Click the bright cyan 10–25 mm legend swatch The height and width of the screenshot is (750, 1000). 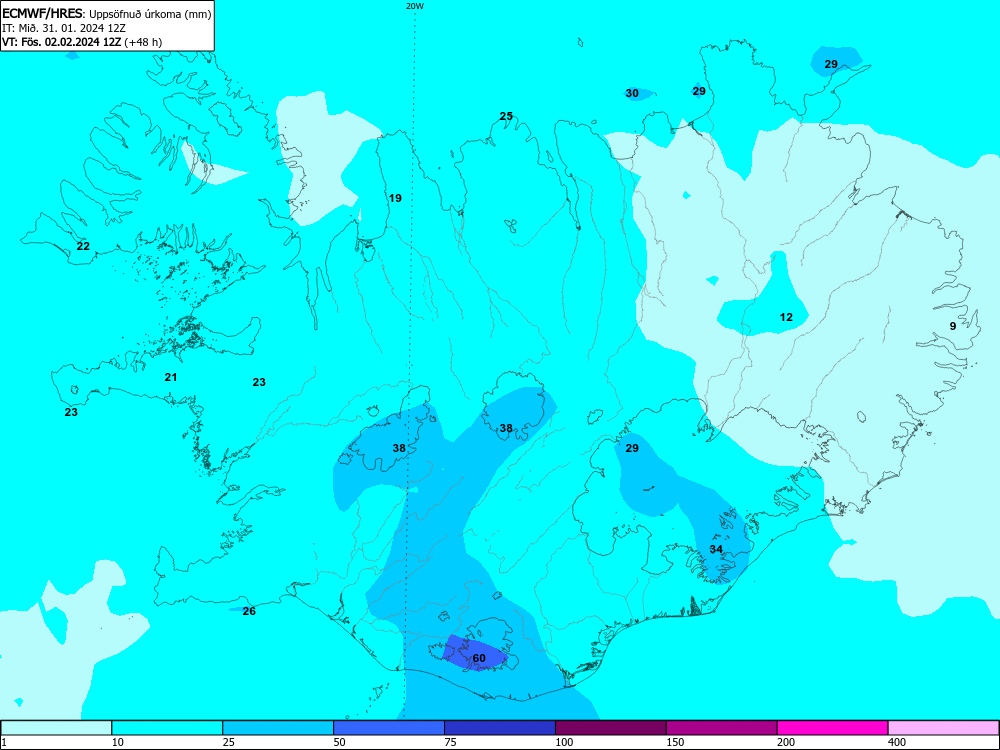(167, 728)
